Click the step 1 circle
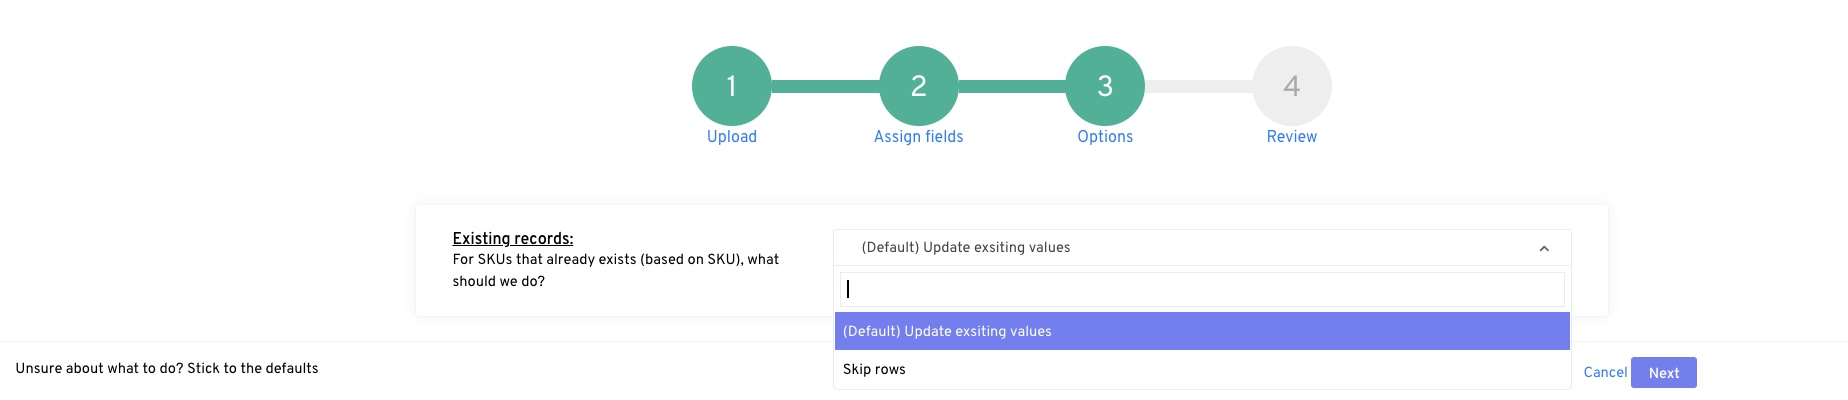Screen dimensions: 1848x400 point(731,86)
